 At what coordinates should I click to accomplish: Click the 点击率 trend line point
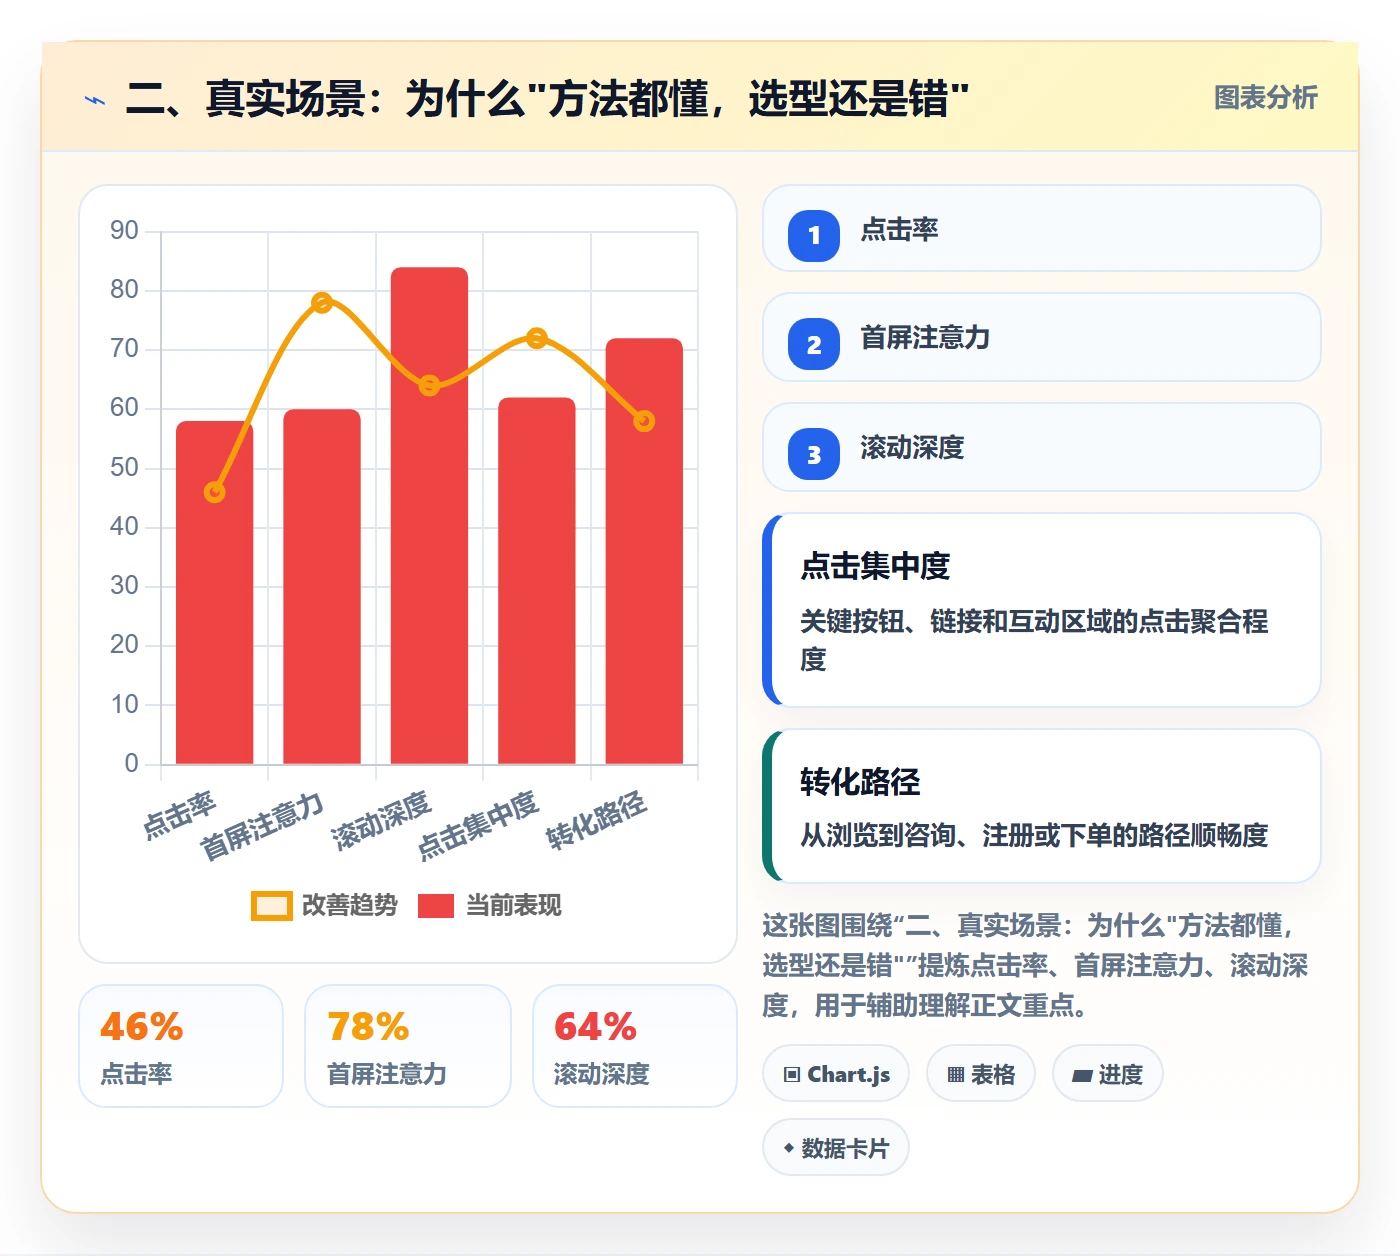coord(214,492)
